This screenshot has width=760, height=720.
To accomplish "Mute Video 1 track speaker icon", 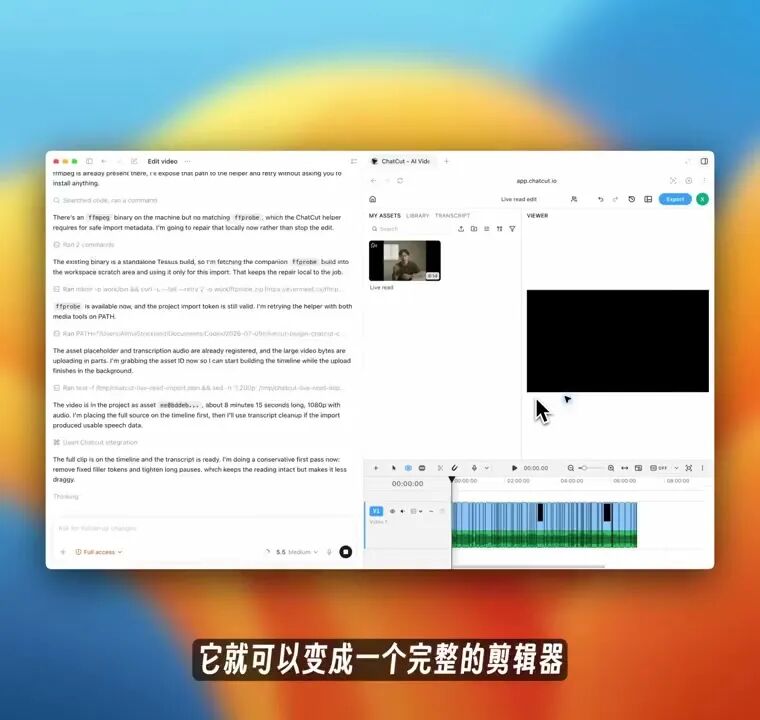I will tap(402, 511).
